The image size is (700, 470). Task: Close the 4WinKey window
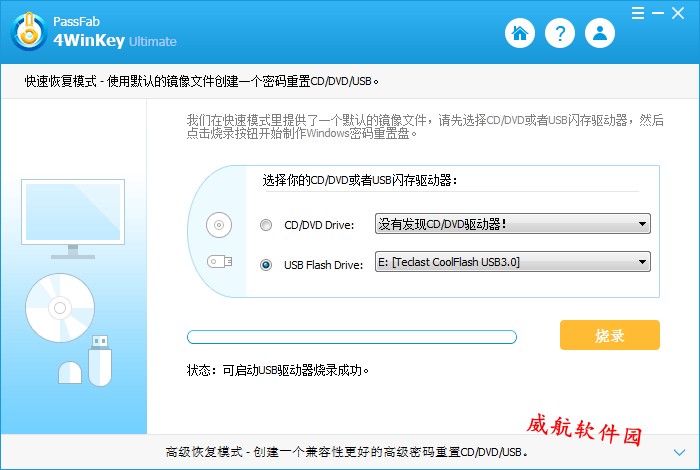coord(678,13)
